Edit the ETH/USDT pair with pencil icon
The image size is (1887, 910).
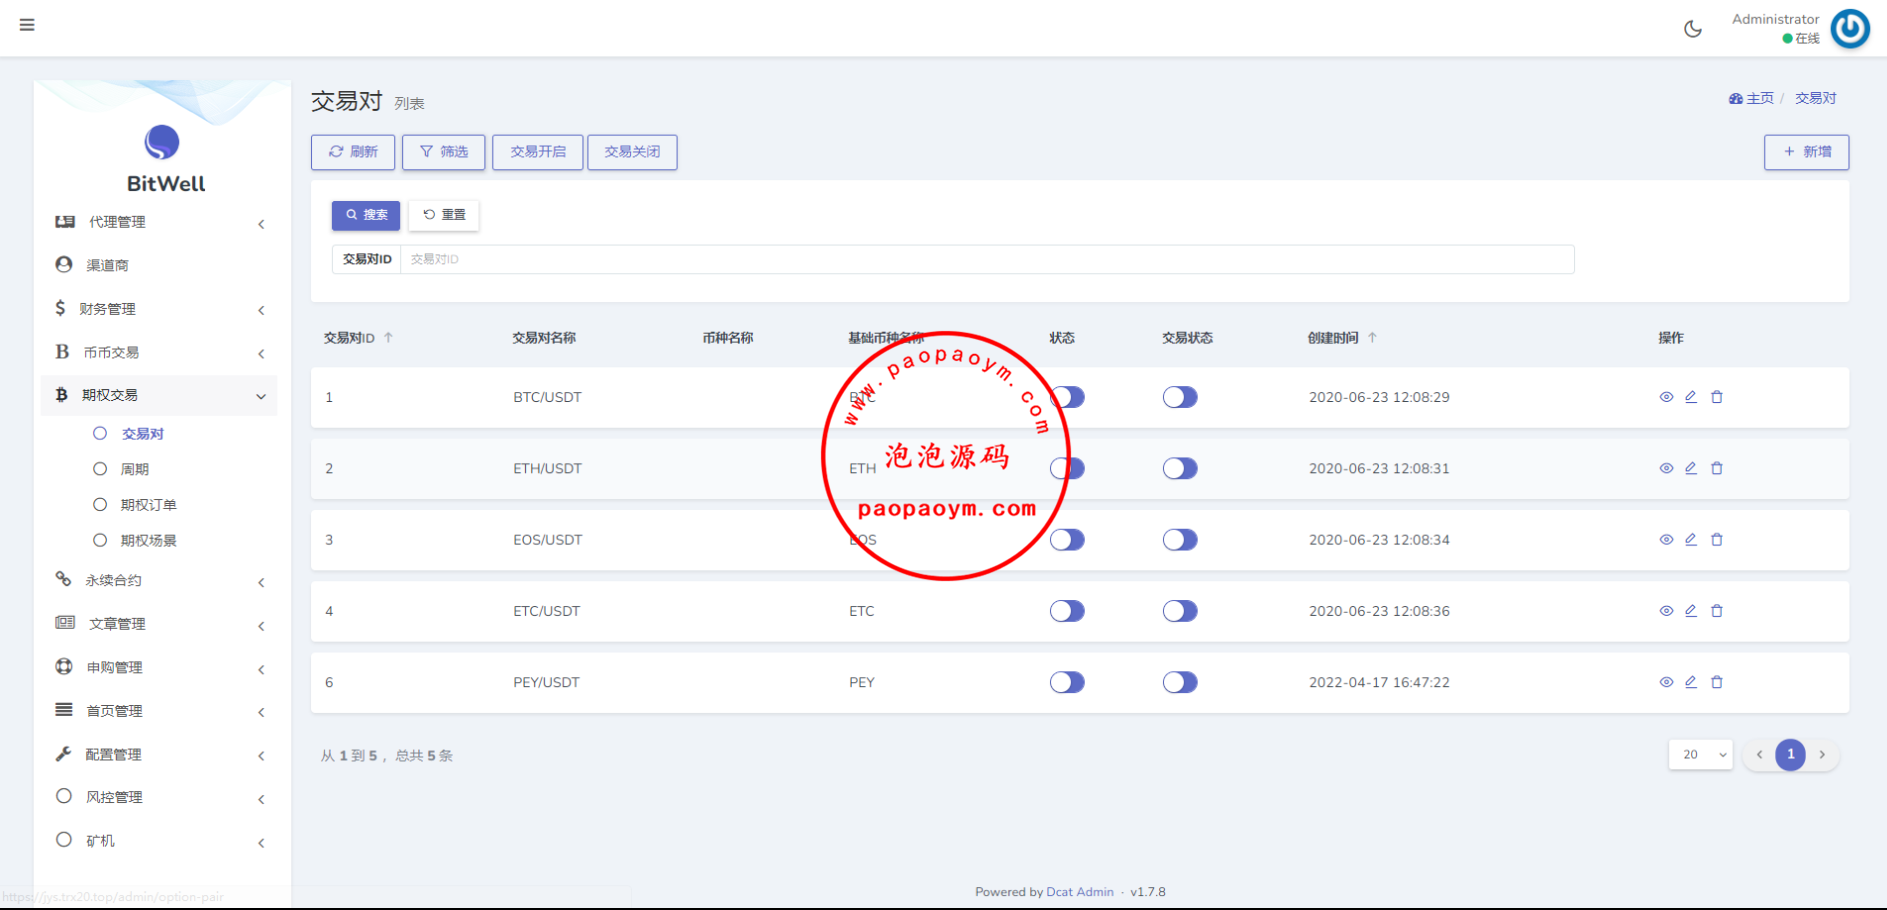(1691, 468)
